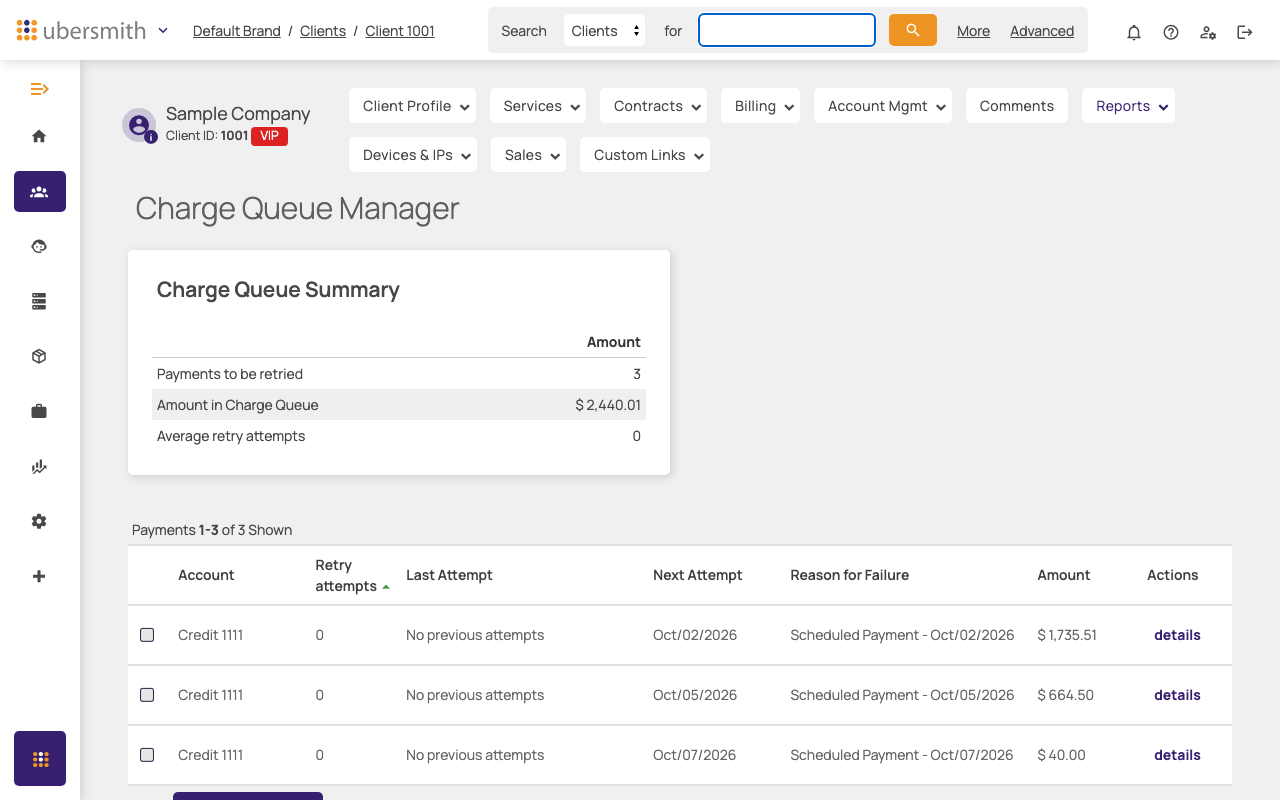The image size is (1280, 800).
Task: Go to the Home sidebar icon
Action: click(x=39, y=136)
